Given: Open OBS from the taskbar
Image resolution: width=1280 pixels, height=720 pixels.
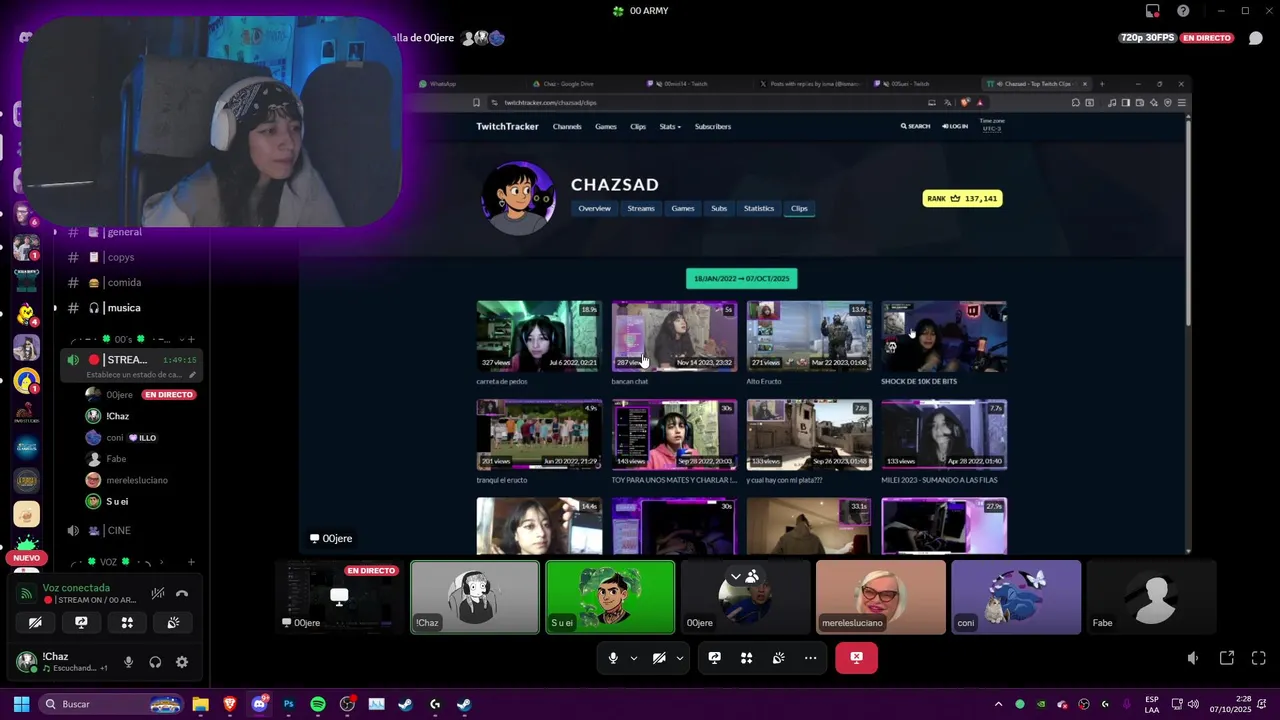Looking at the screenshot, I should 347,704.
